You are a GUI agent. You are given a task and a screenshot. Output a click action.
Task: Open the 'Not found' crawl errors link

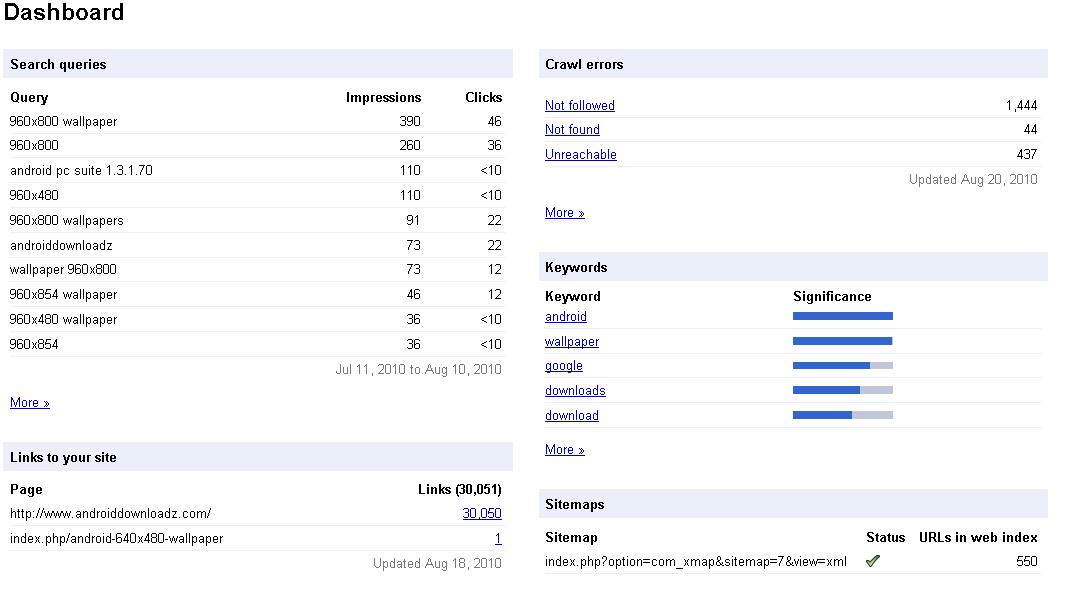(x=572, y=130)
